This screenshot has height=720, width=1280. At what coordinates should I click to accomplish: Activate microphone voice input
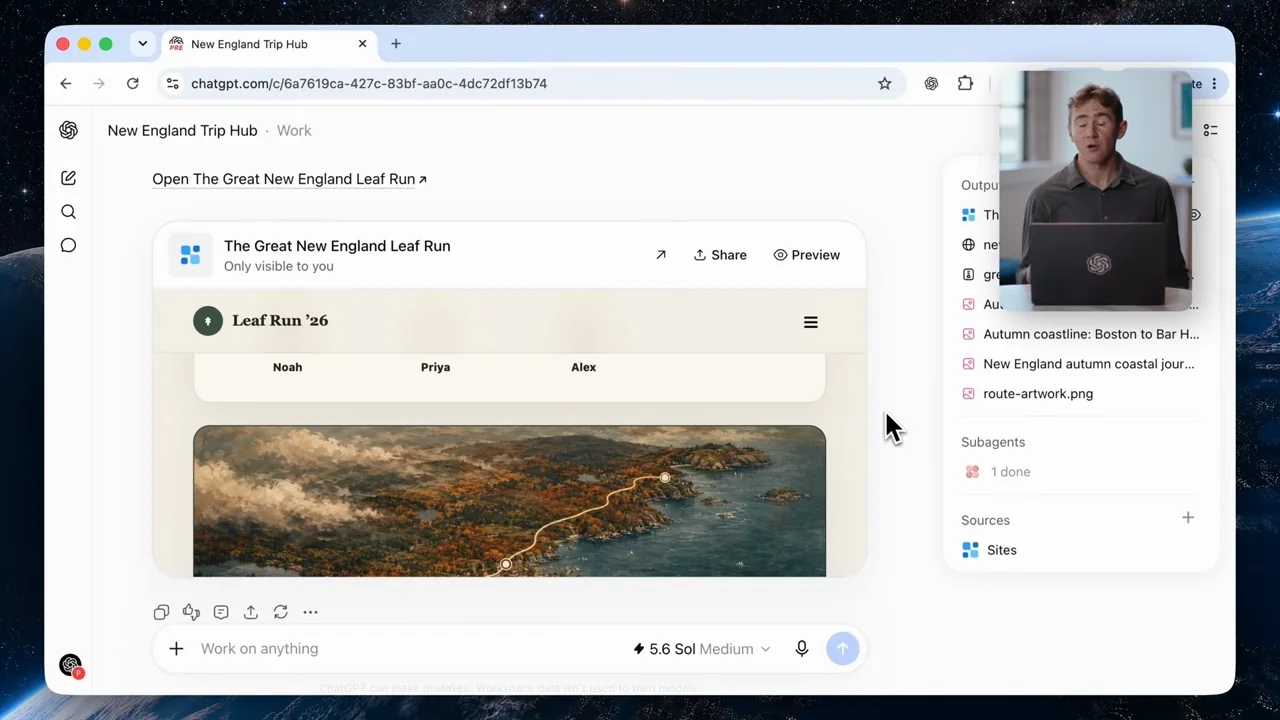click(x=802, y=649)
